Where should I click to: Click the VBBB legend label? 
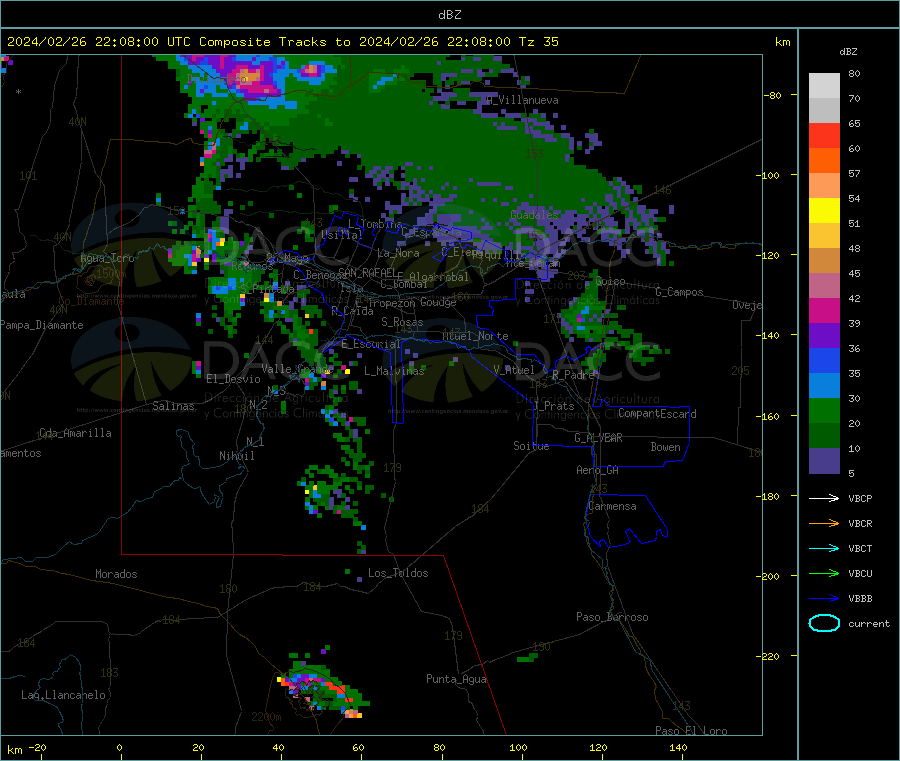point(860,599)
